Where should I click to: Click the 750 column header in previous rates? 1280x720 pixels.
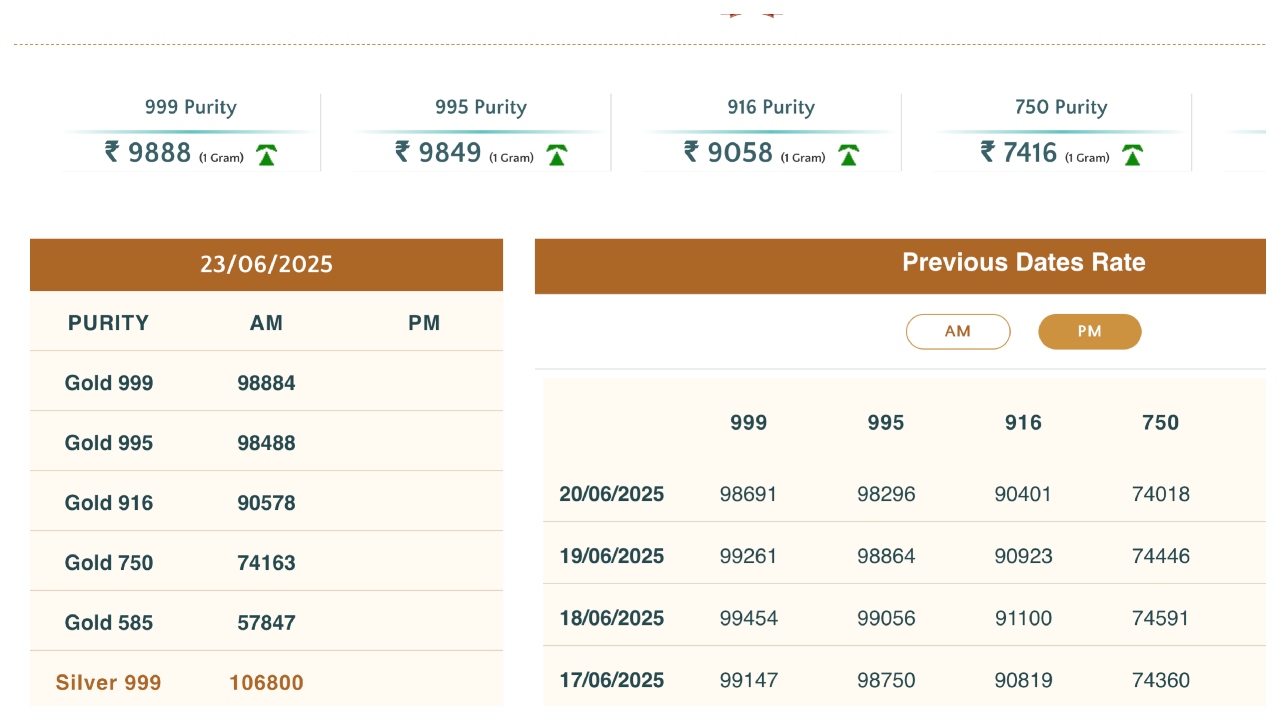tap(1160, 423)
